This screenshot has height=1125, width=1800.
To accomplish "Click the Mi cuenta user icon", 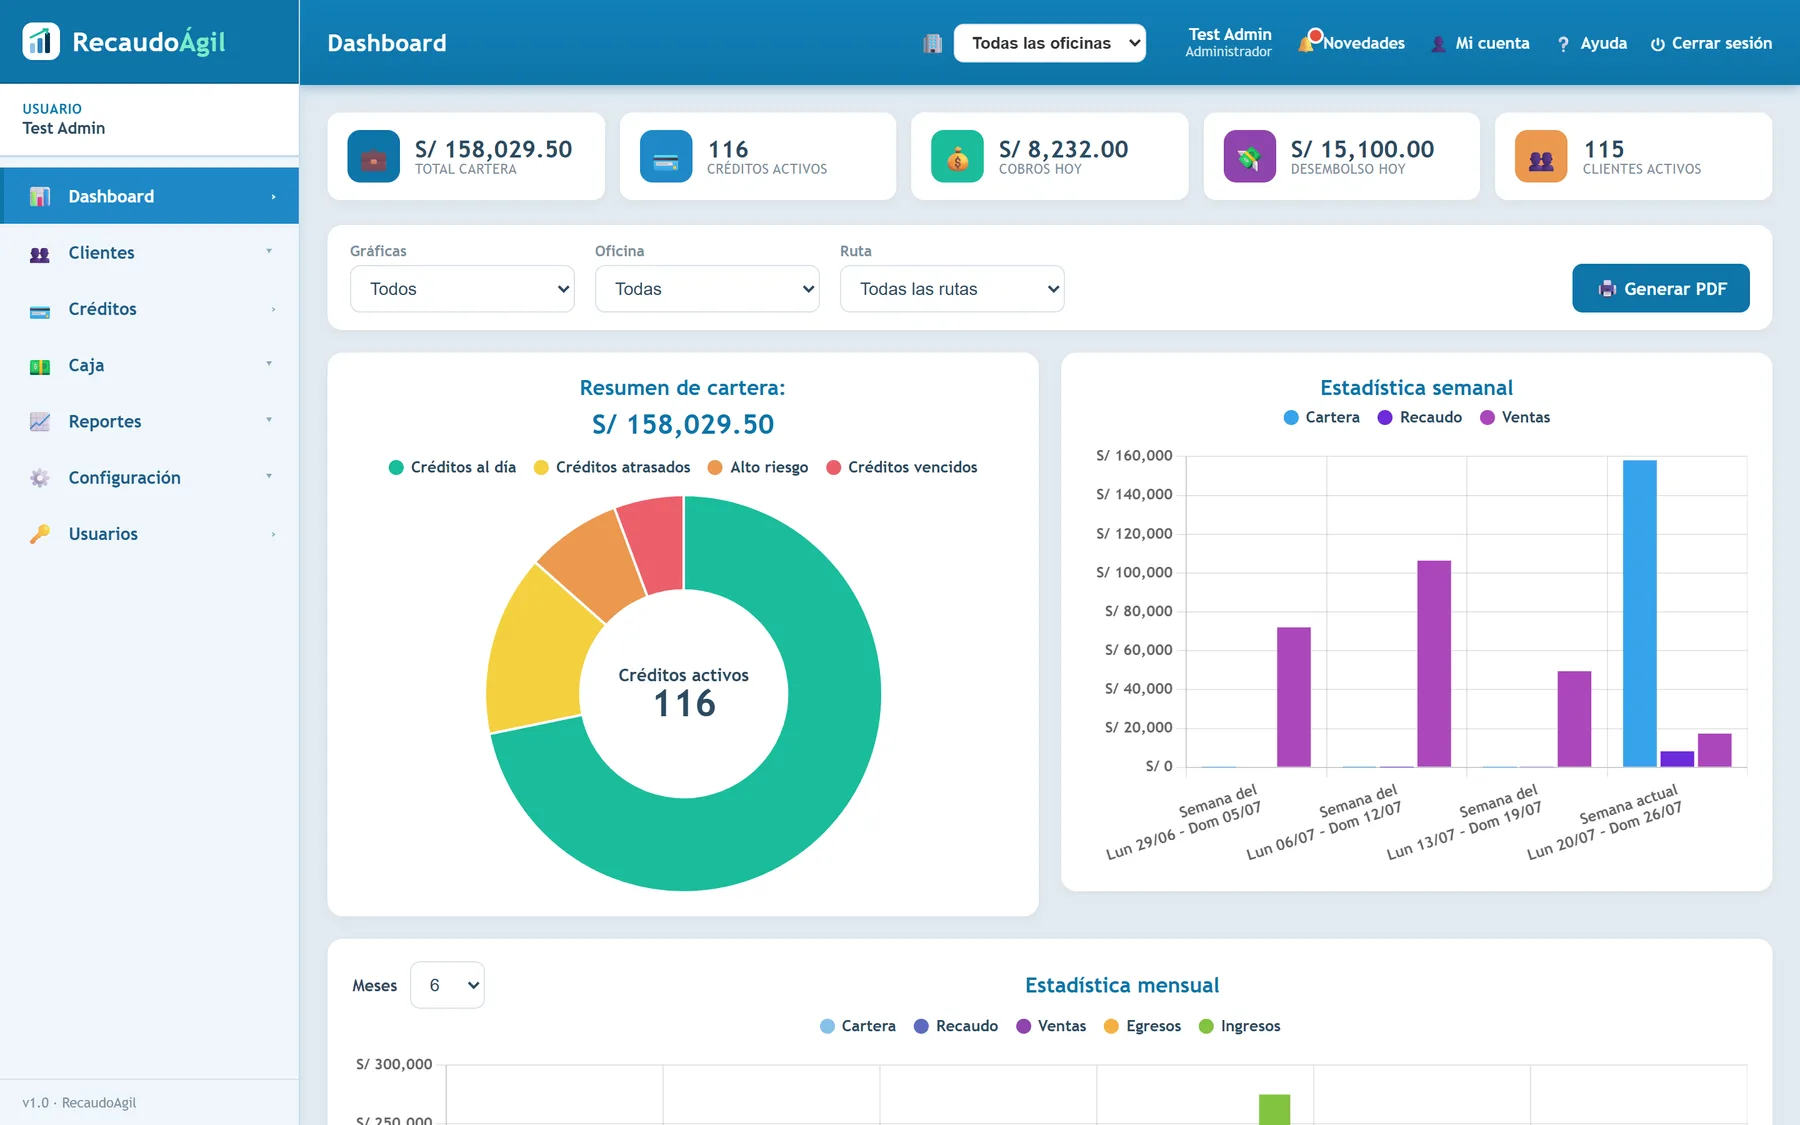I will coord(1438,44).
